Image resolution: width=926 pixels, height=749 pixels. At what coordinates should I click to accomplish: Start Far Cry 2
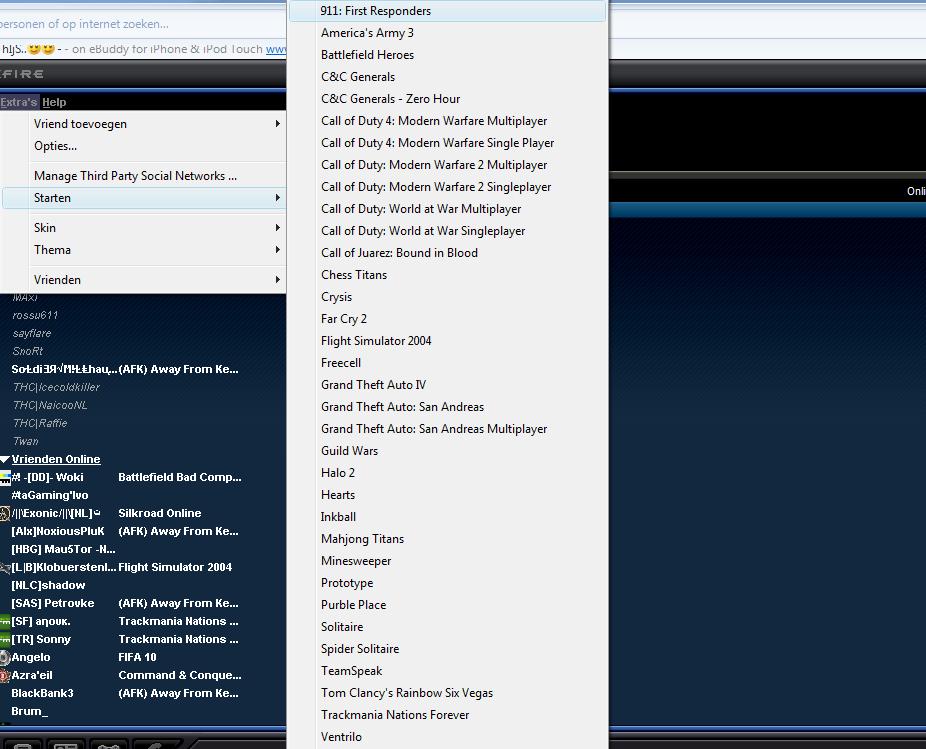point(448,319)
